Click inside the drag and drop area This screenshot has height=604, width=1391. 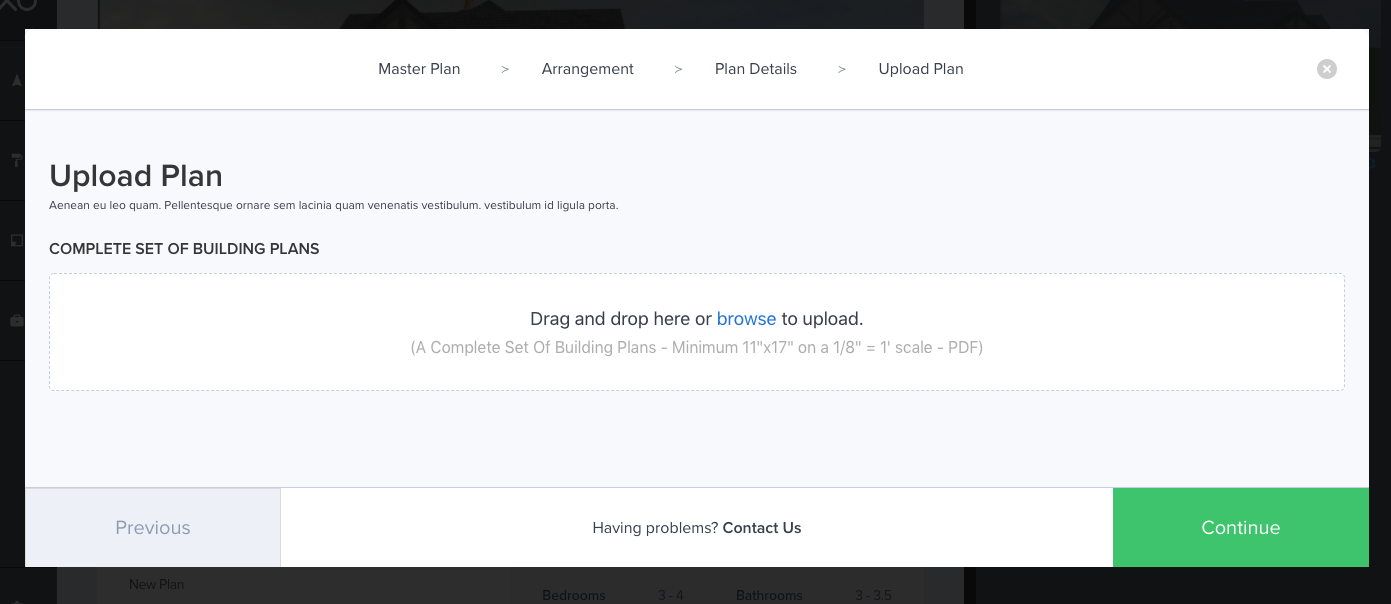[x=697, y=332]
